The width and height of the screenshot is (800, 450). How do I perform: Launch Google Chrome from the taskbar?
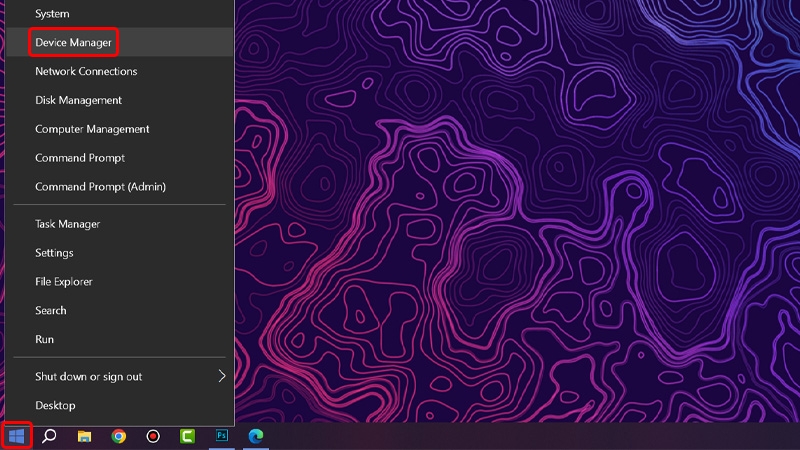point(118,436)
